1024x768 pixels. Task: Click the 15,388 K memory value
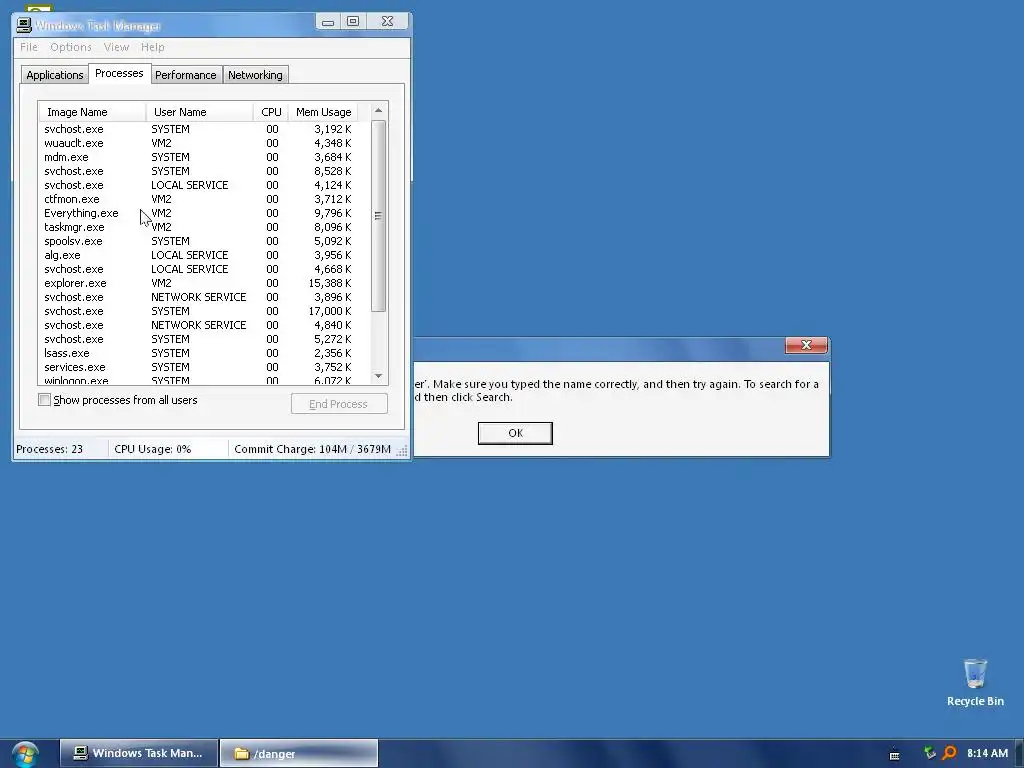pyautogui.click(x=330, y=283)
